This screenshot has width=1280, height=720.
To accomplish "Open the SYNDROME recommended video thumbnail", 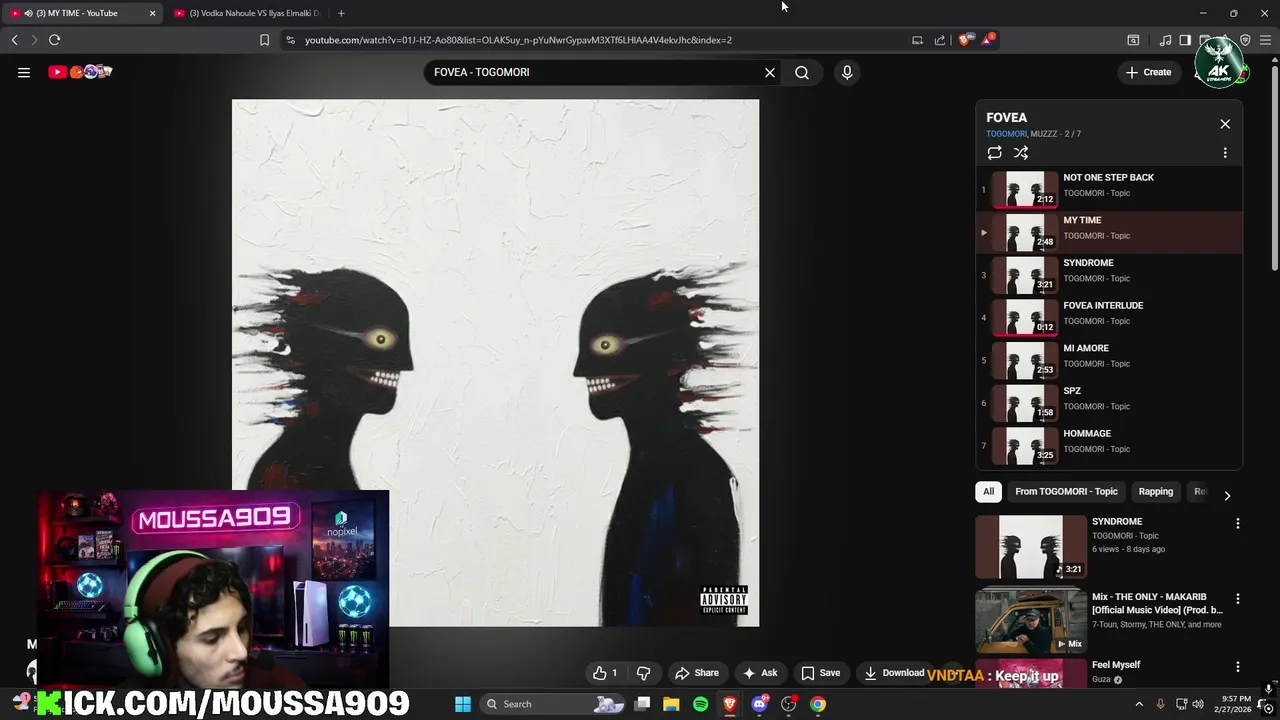I will (x=1031, y=547).
